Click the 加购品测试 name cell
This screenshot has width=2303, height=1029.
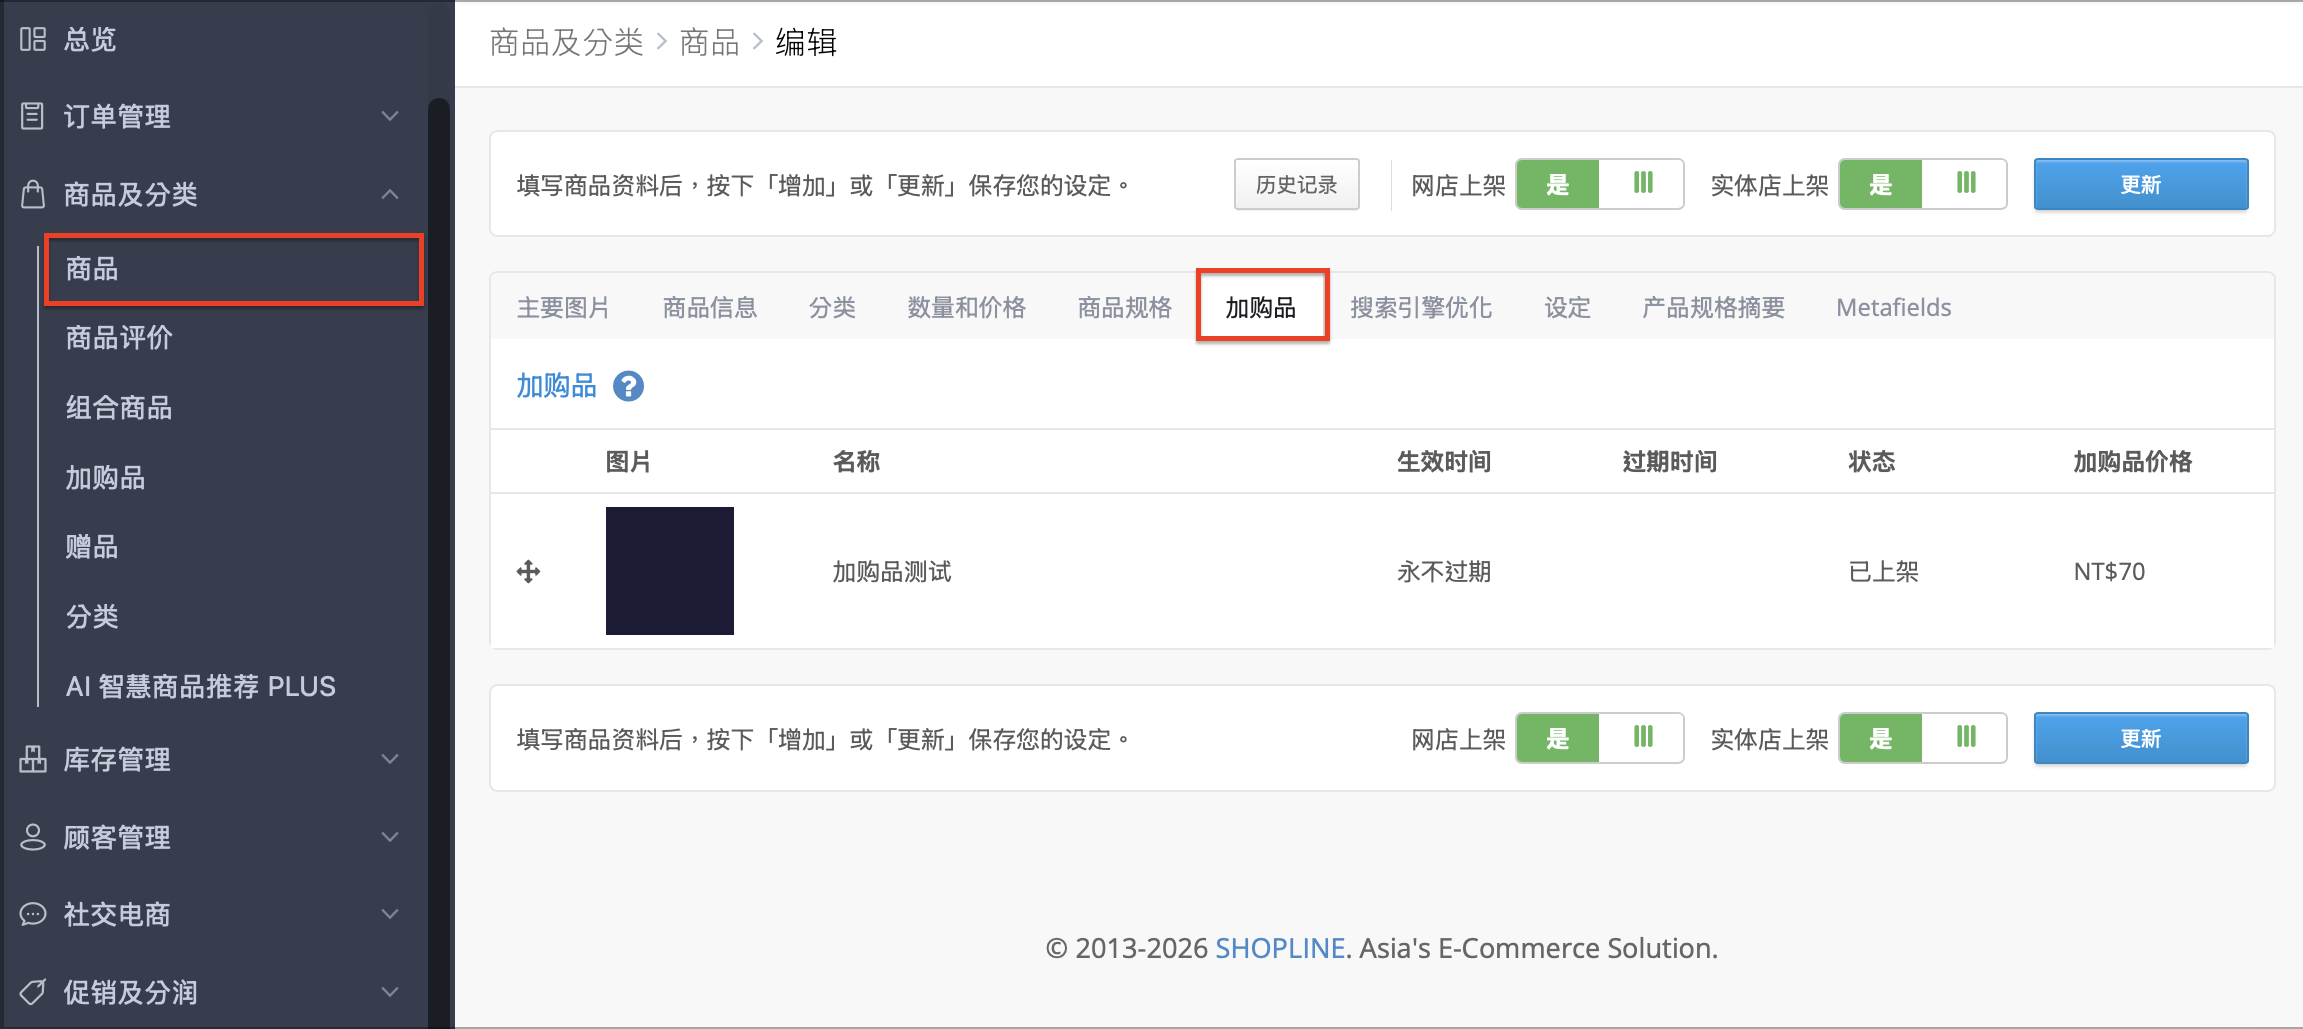[x=892, y=571]
